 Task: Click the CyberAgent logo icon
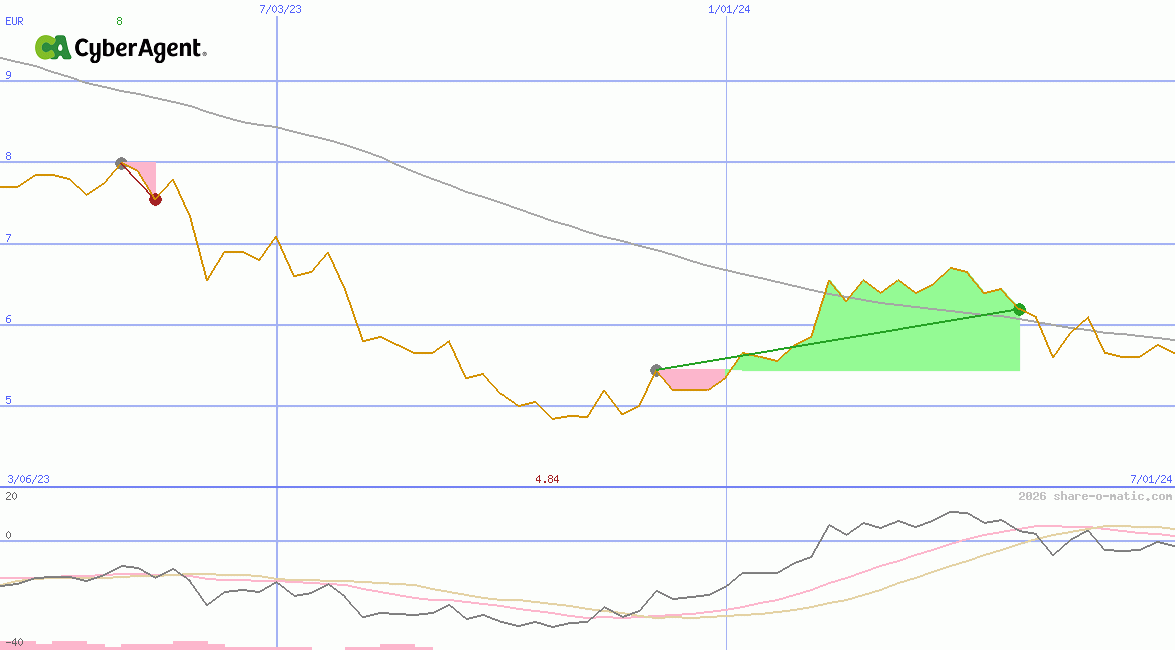(x=52, y=48)
